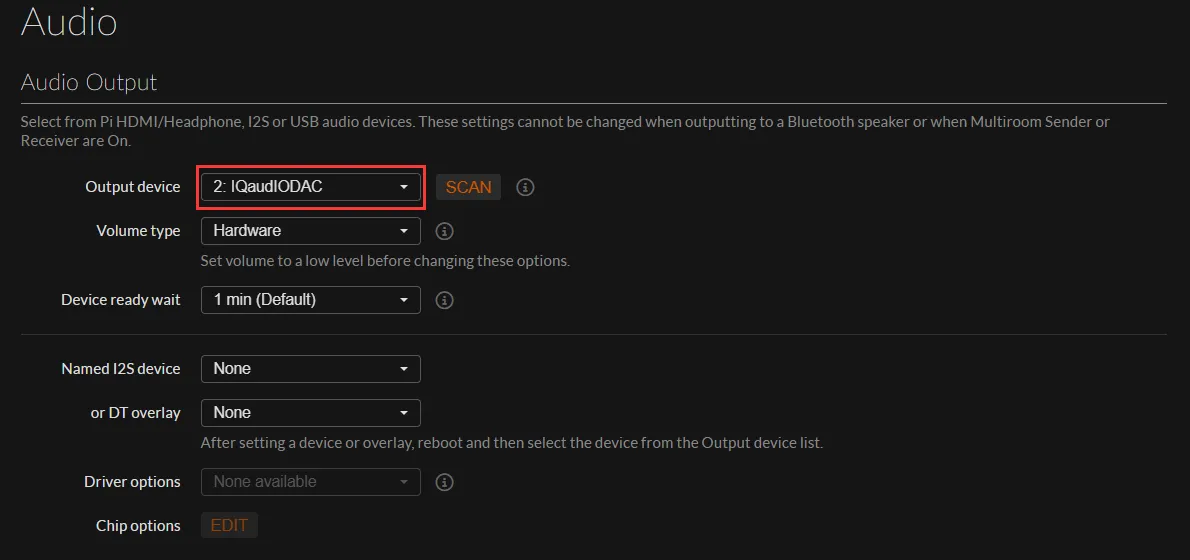Click the Chip options label
The width and height of the screenshot is (1190, 560).
[138, 526]
